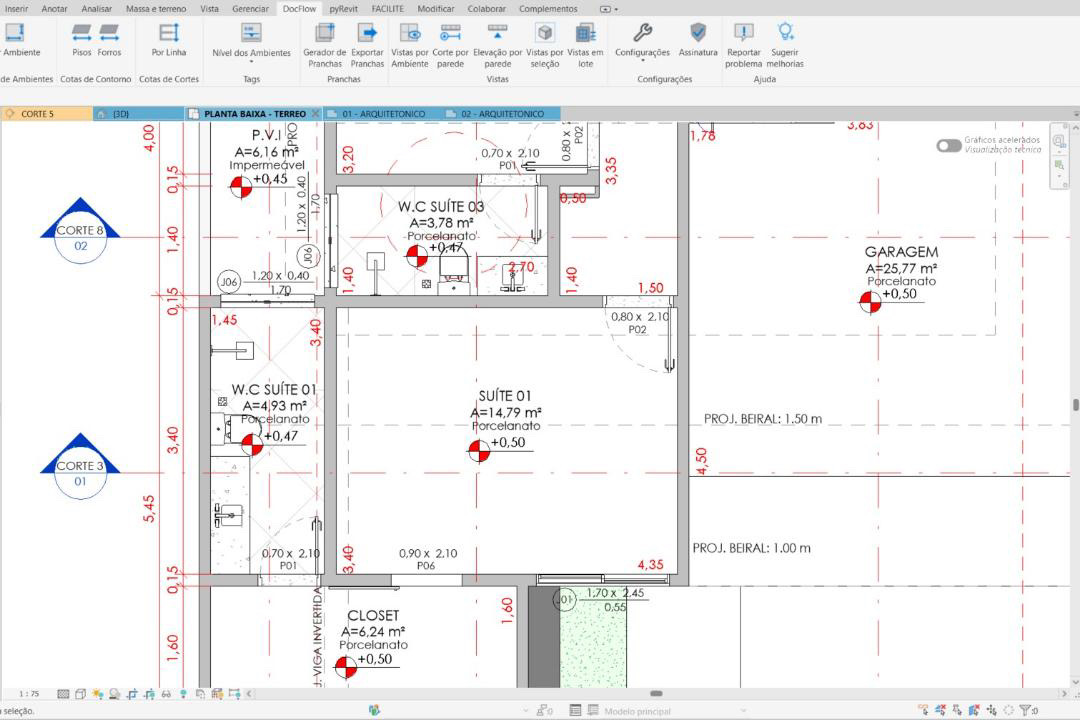The width and height of the screenshot is (1080, 720).
Task: Expand Configurações dropdown arrow
Action: coord(642,61)
